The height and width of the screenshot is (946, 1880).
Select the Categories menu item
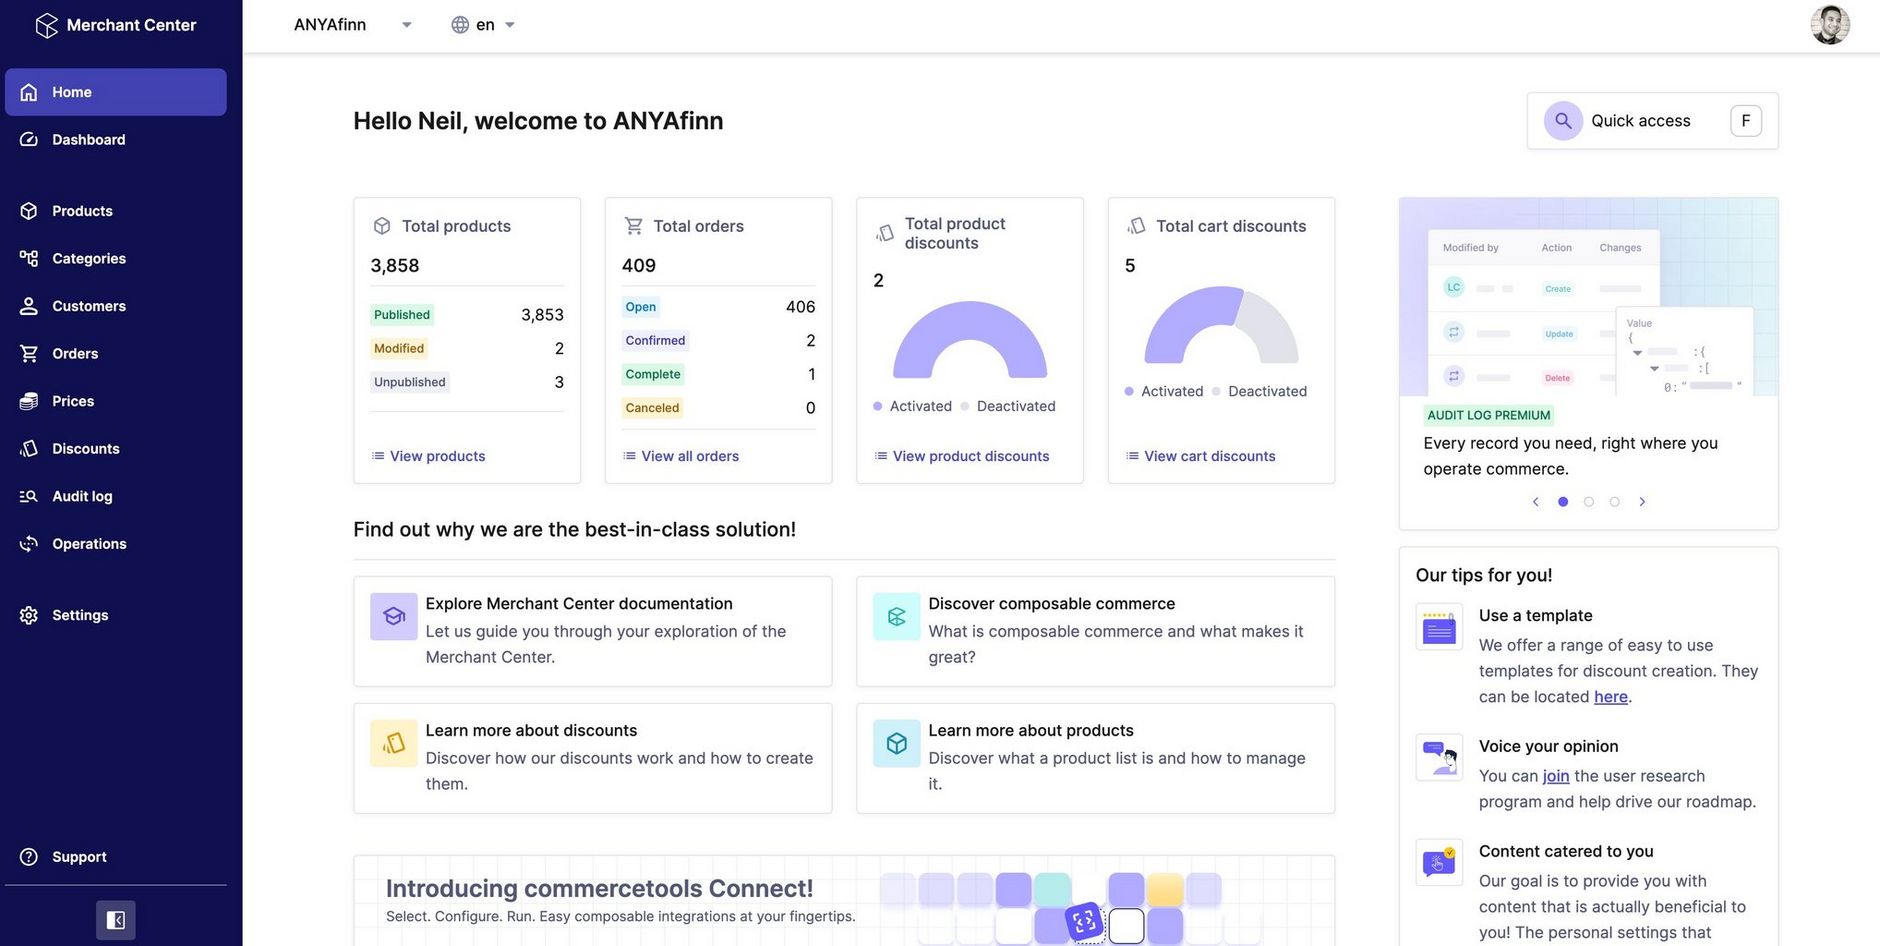coord(116,258)
